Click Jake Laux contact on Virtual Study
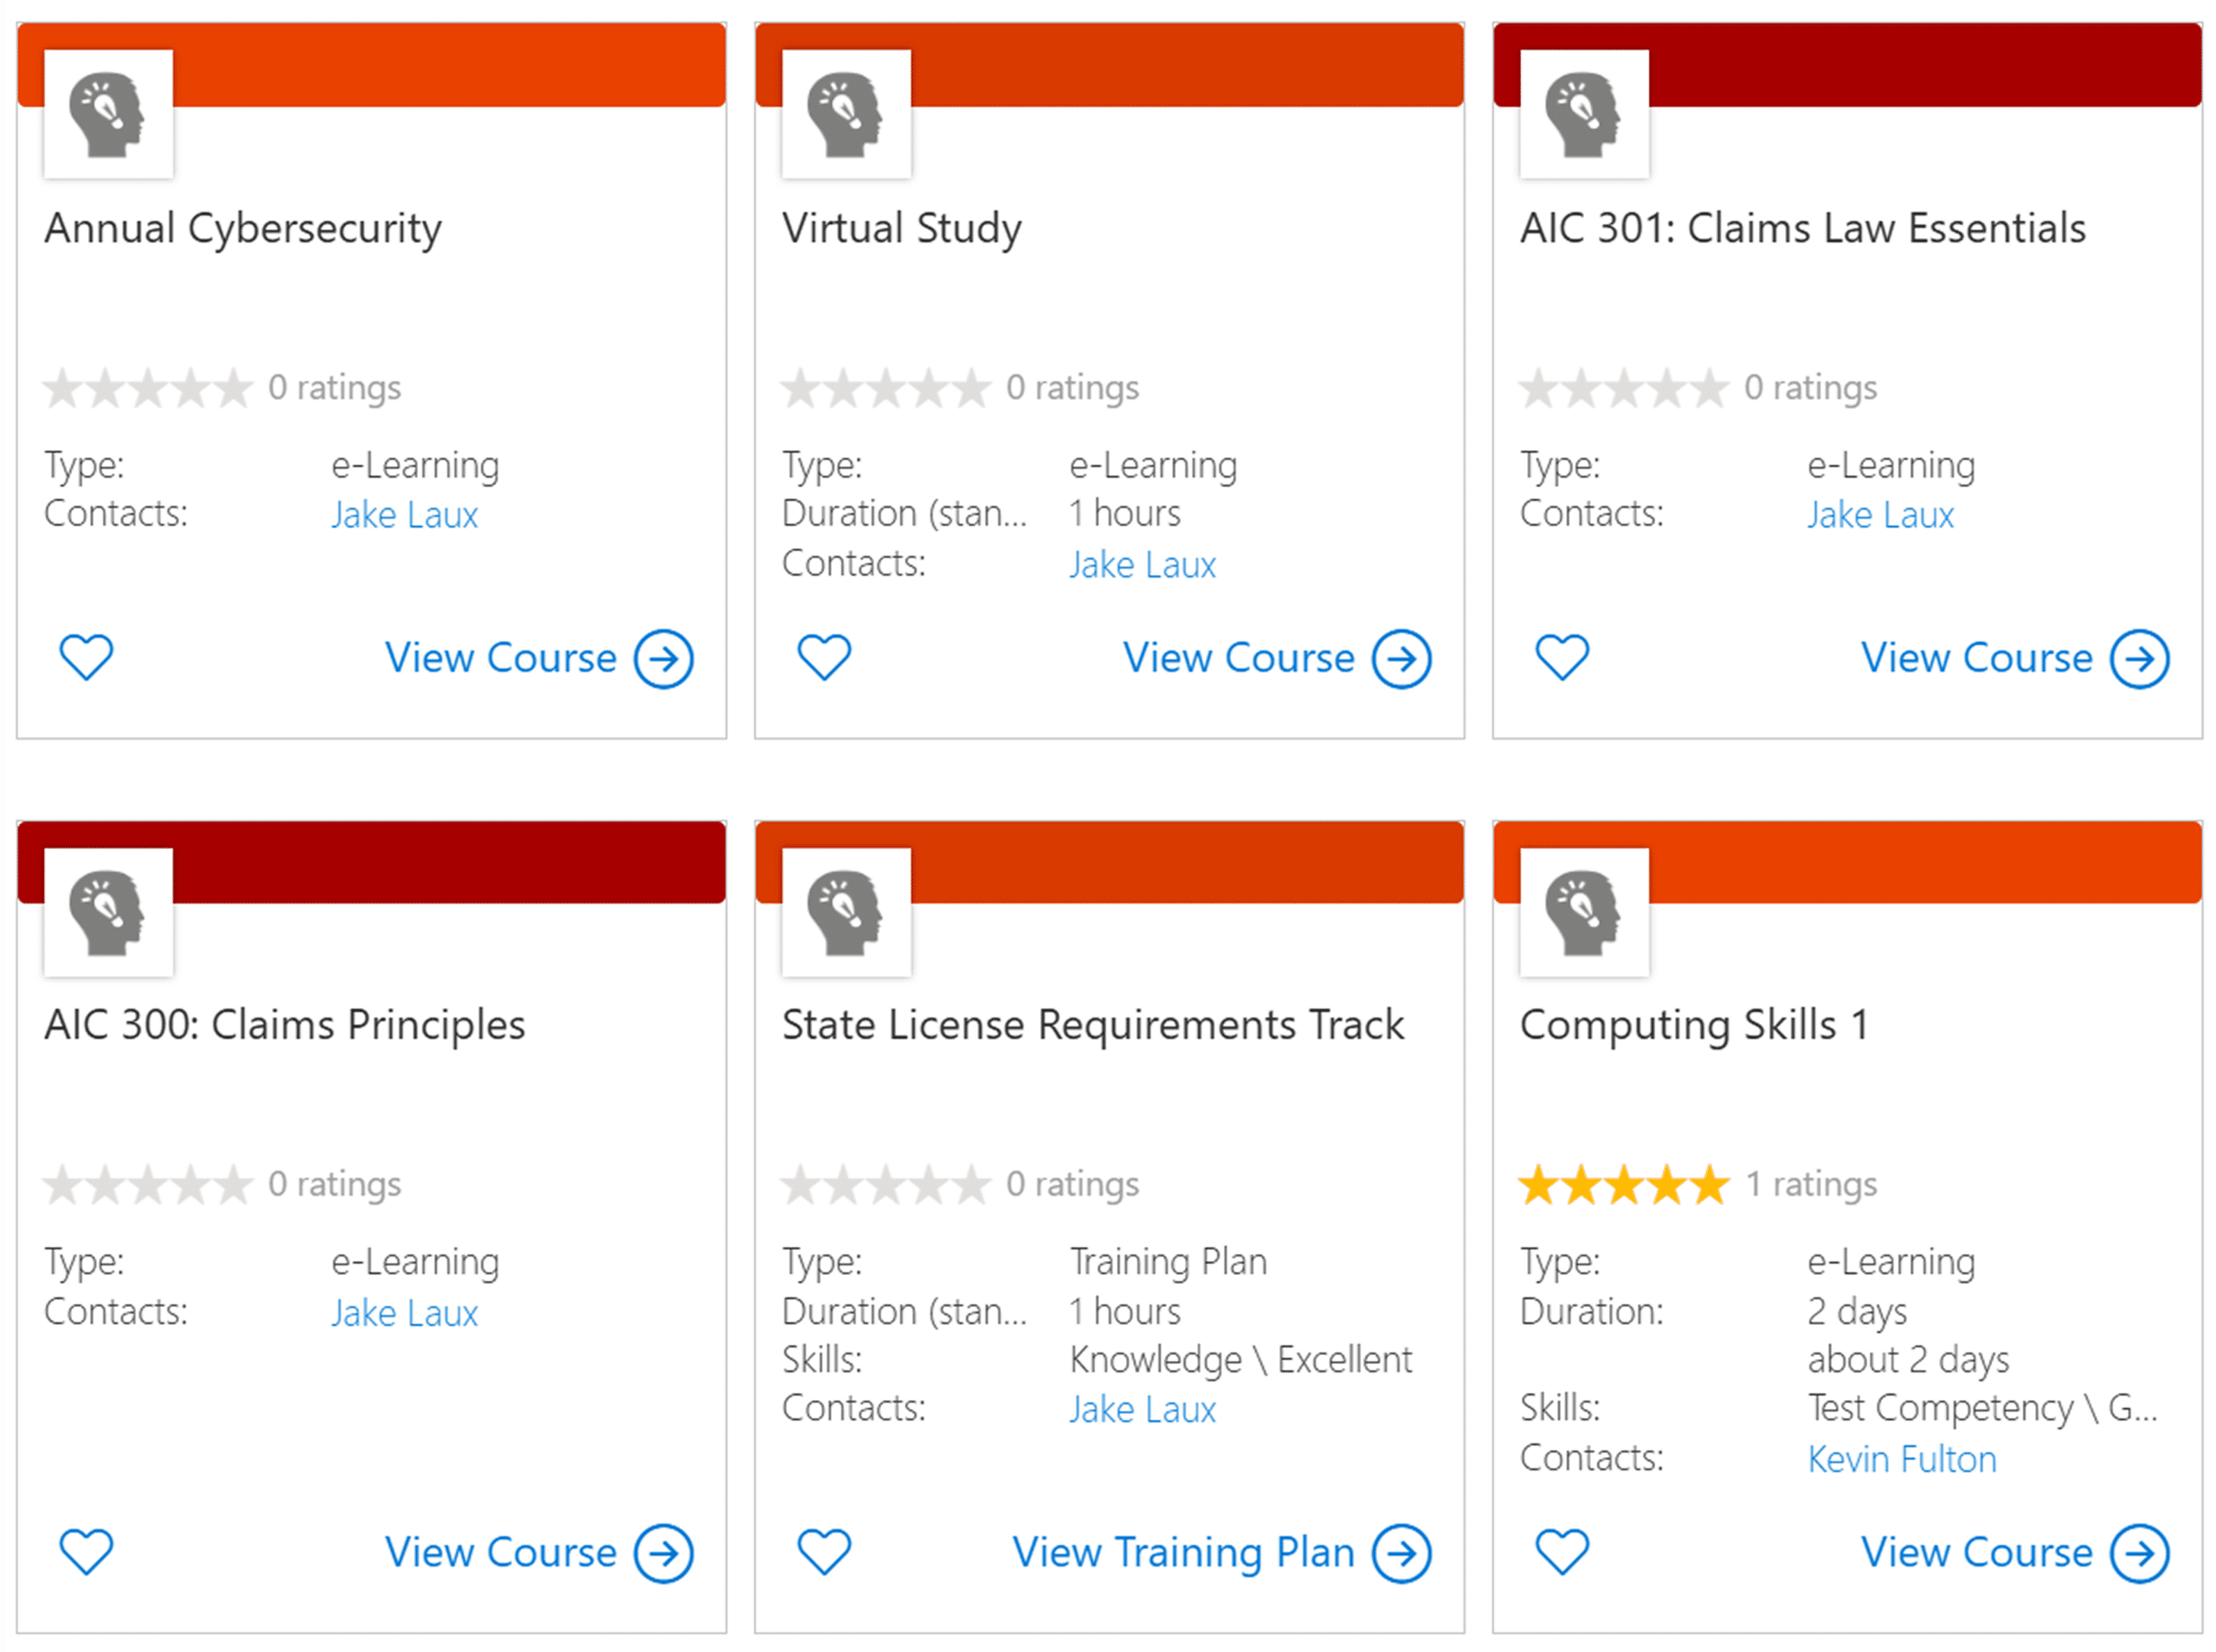The width and height of the screenshot is (2216, 1652). click(1142, 565)
